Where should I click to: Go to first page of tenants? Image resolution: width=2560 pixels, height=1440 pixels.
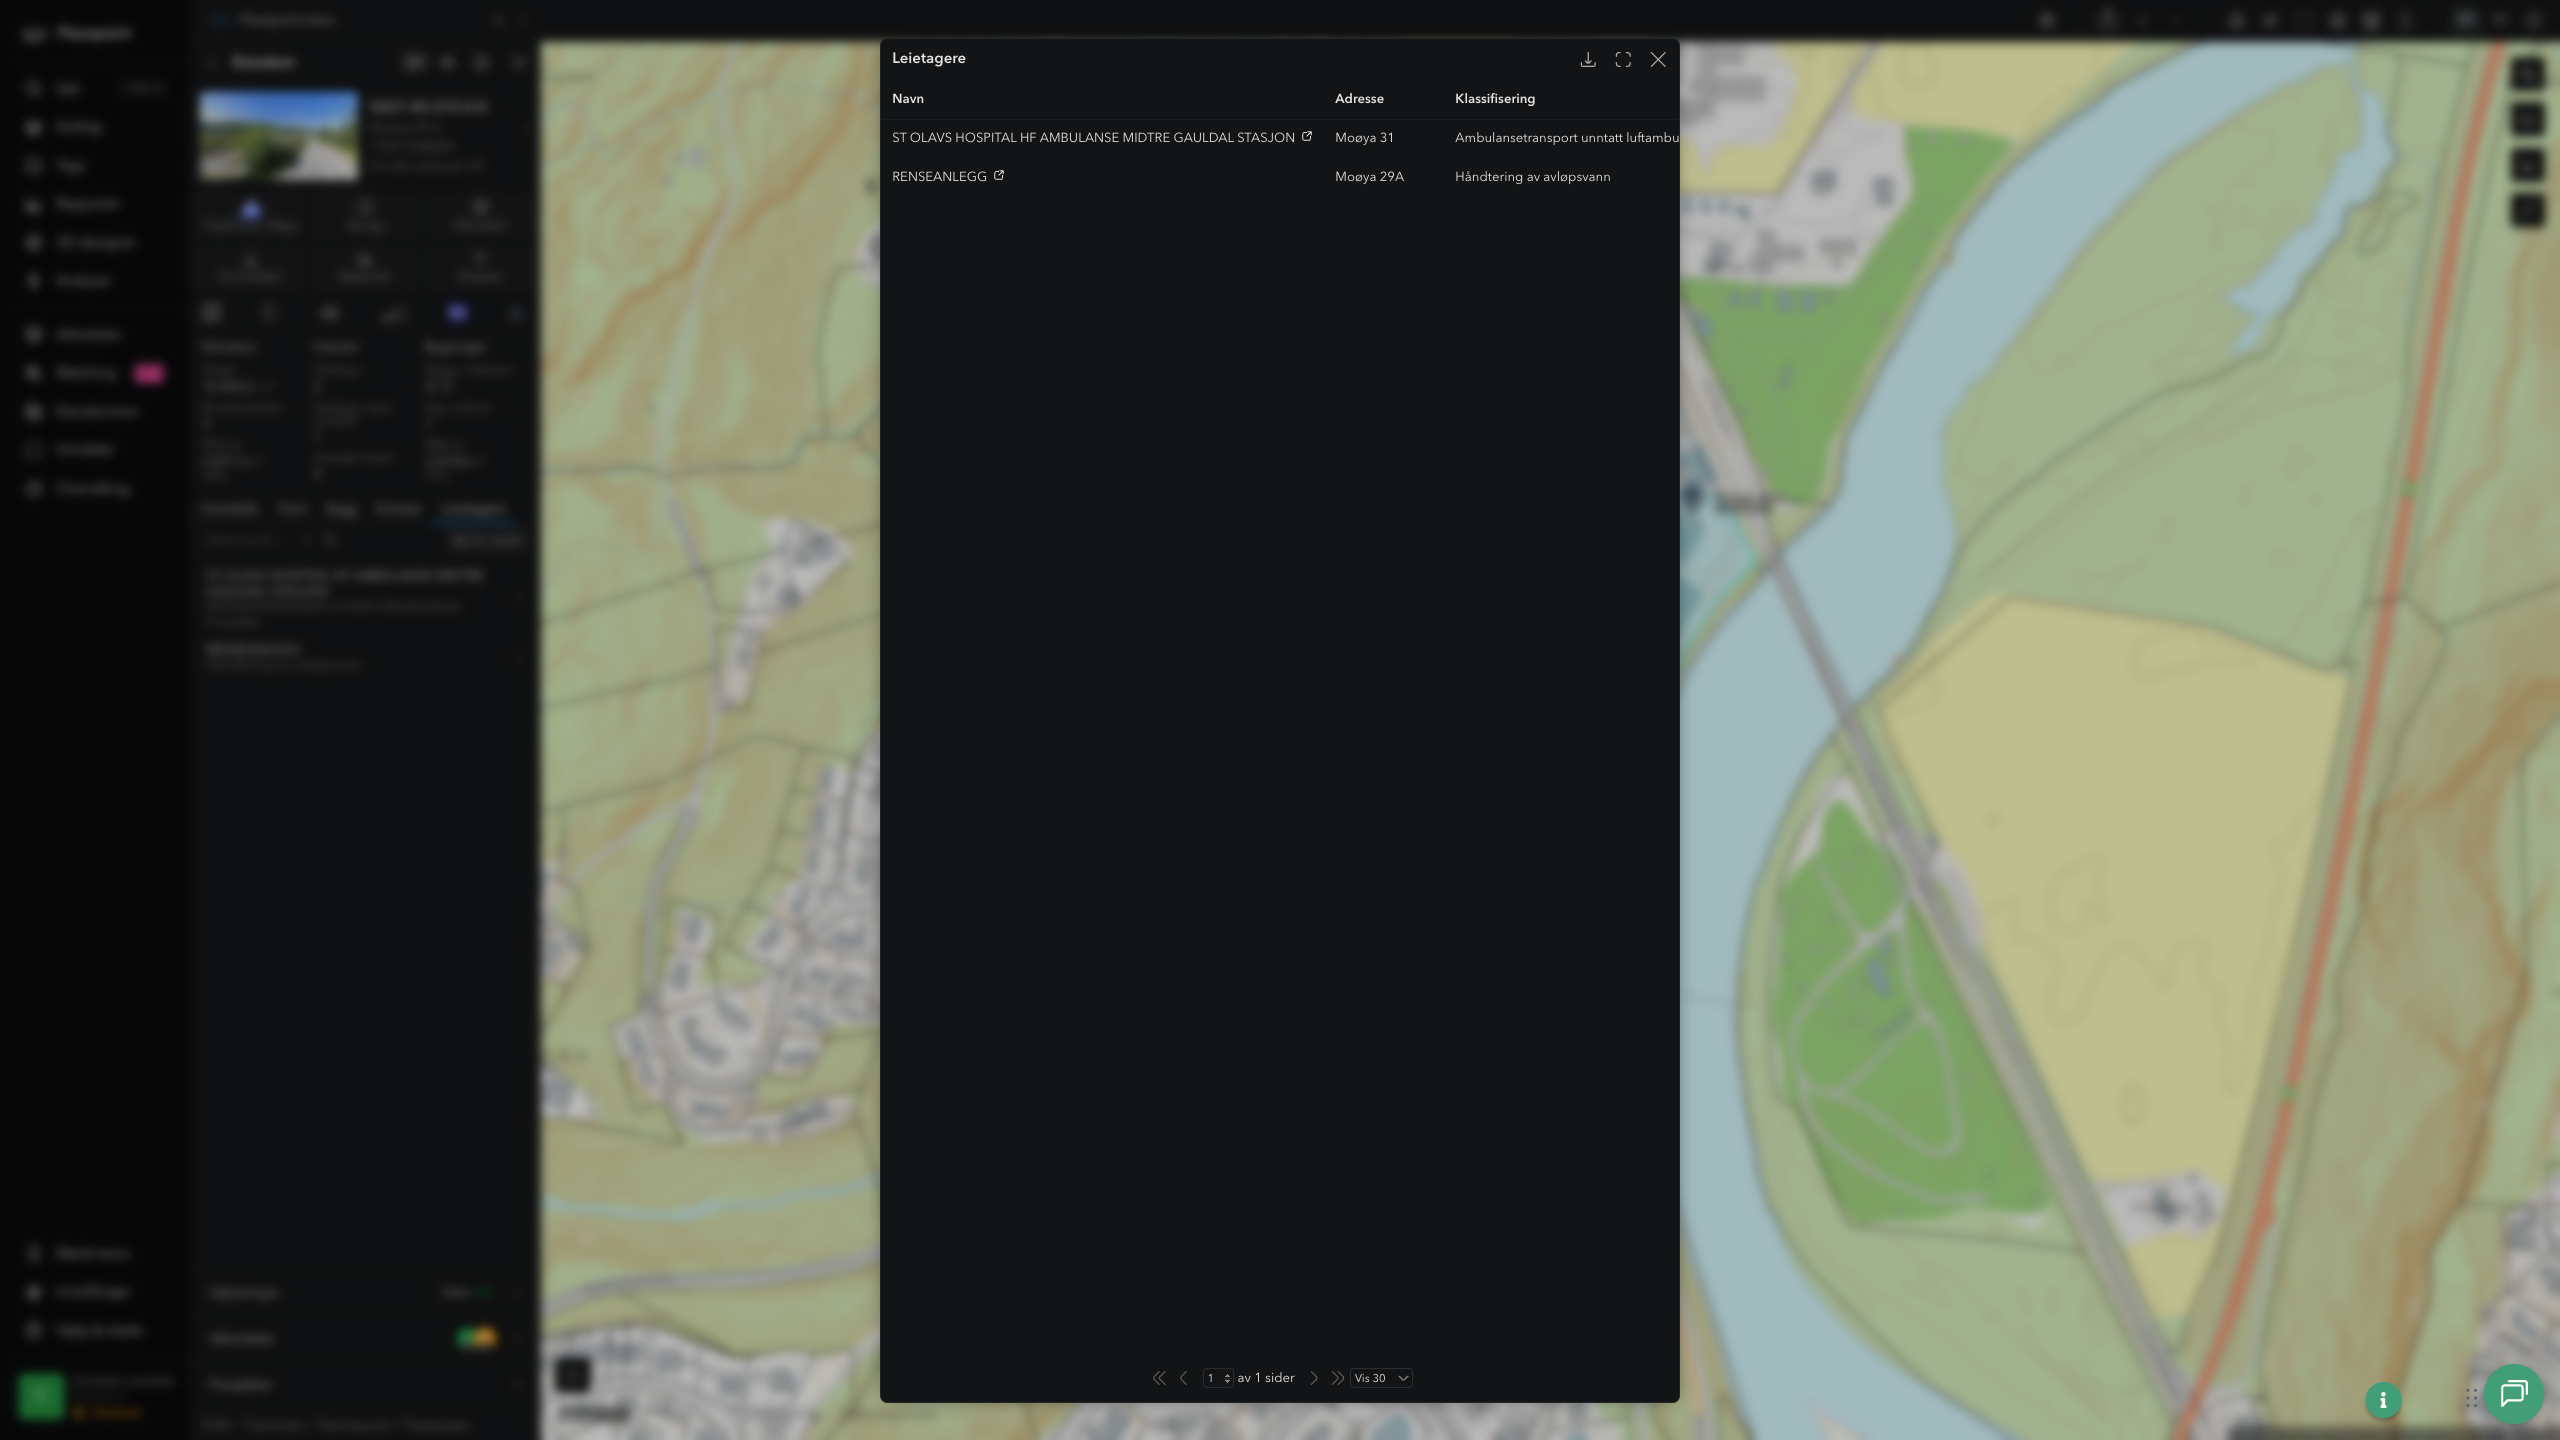coord(1159,1378)
